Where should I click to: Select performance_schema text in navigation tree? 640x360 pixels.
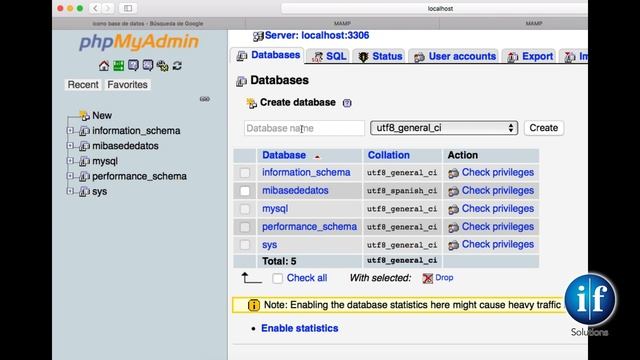coord(139,176)
